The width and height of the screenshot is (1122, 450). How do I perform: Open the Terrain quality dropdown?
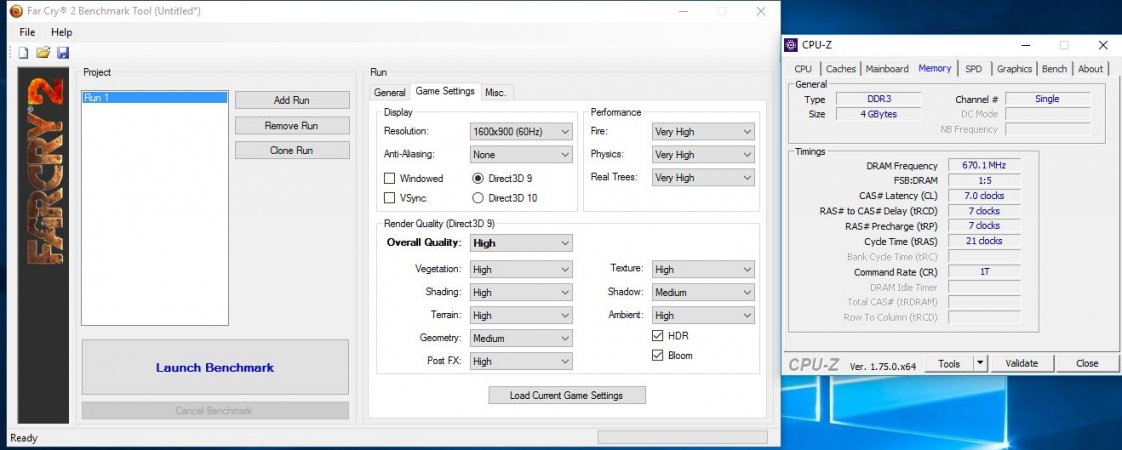tap(521, 316)
